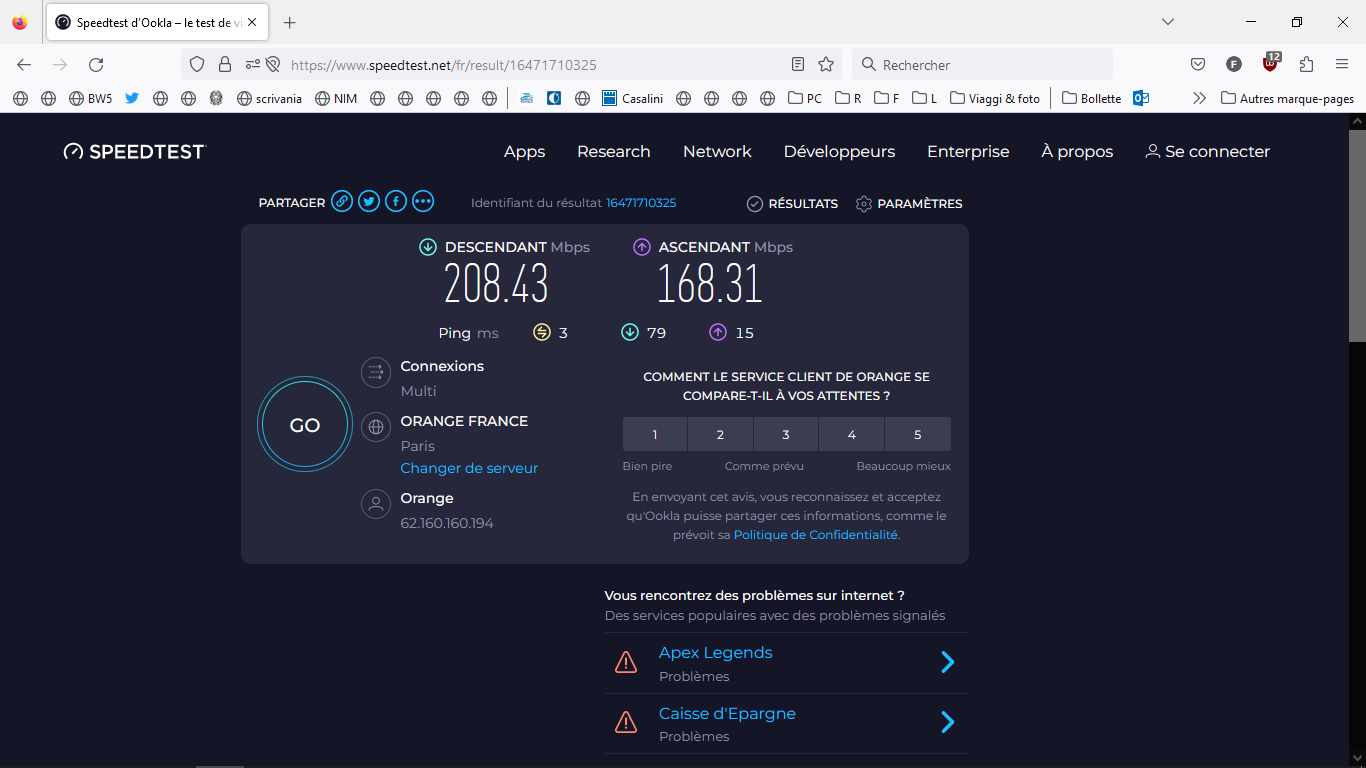
Task: Open more sharing options ellipsis icon
Action: pos(423,201)
